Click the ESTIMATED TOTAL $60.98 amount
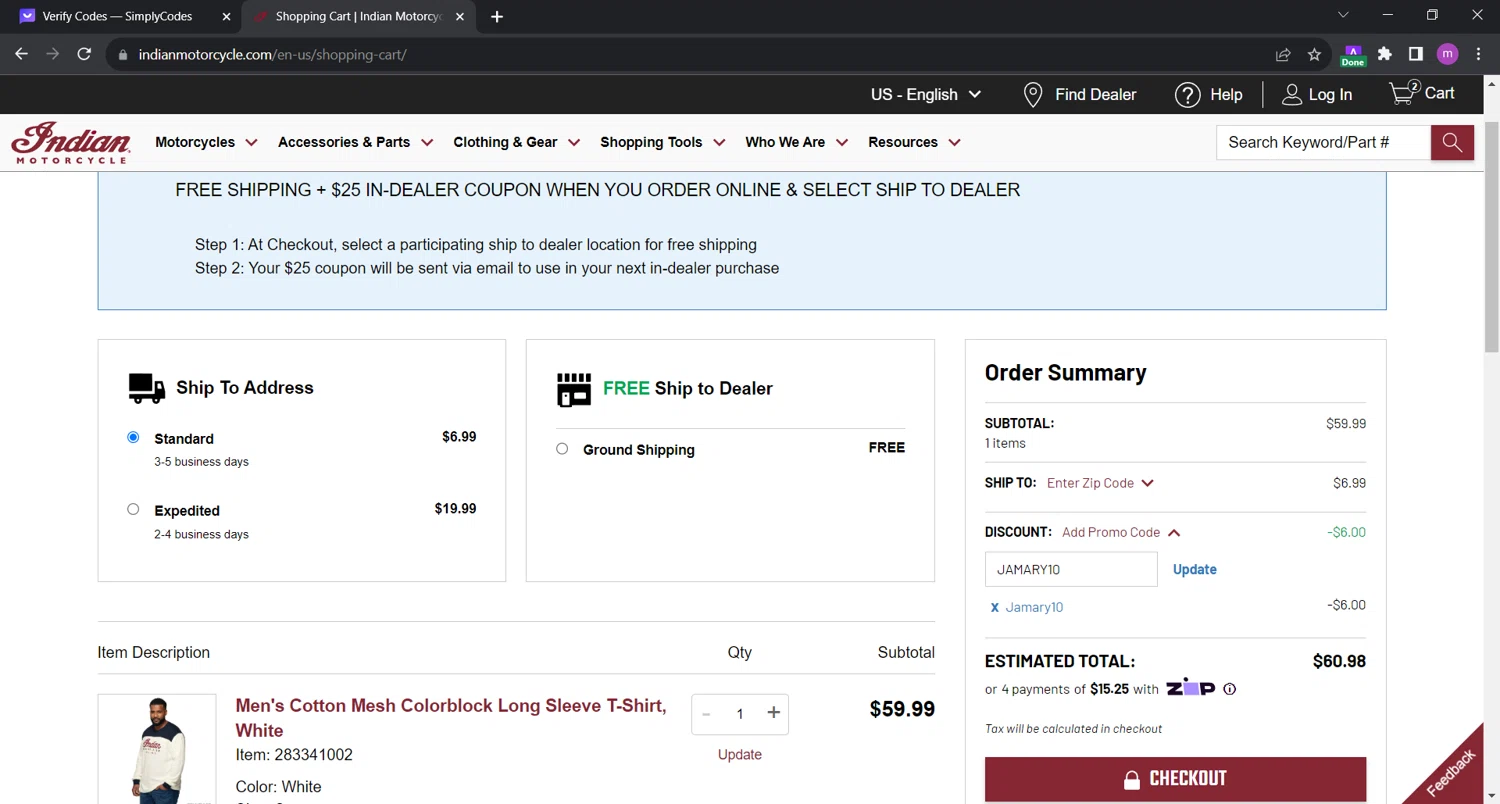 [x=1339, y=661]
